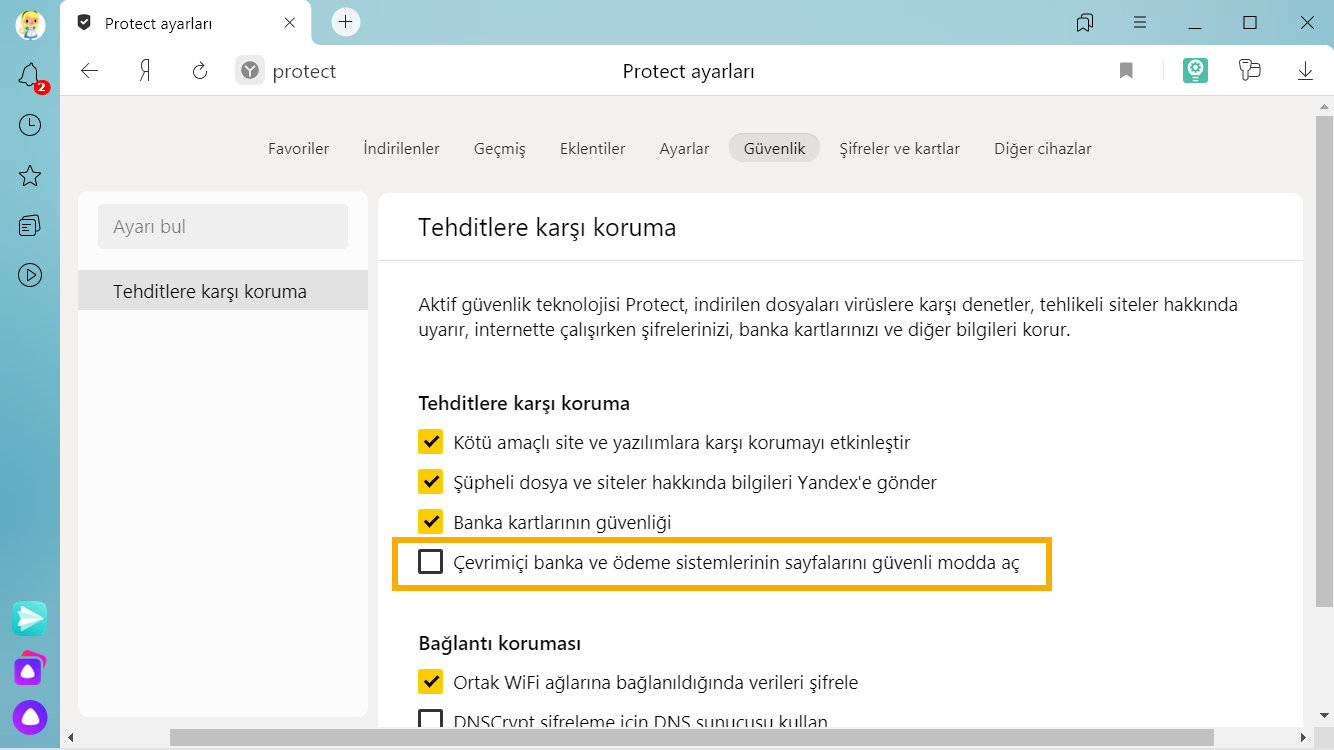Open the green Protect extension icon
The height and width of the screenshot is (750, 1334).
(1195, 70)
